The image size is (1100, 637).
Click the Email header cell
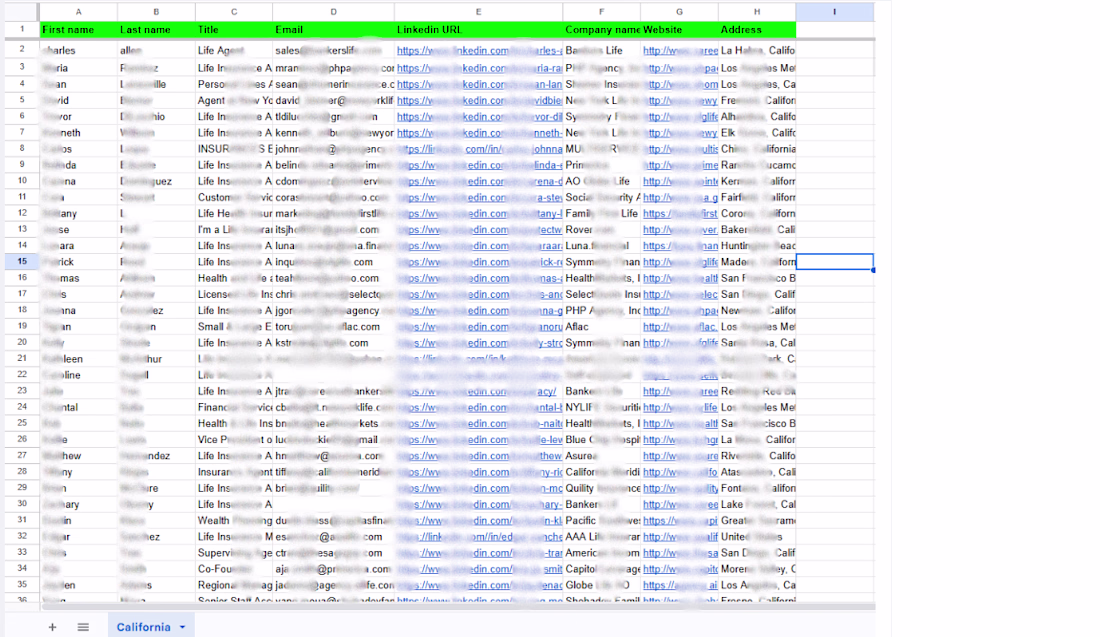point(334,29)
